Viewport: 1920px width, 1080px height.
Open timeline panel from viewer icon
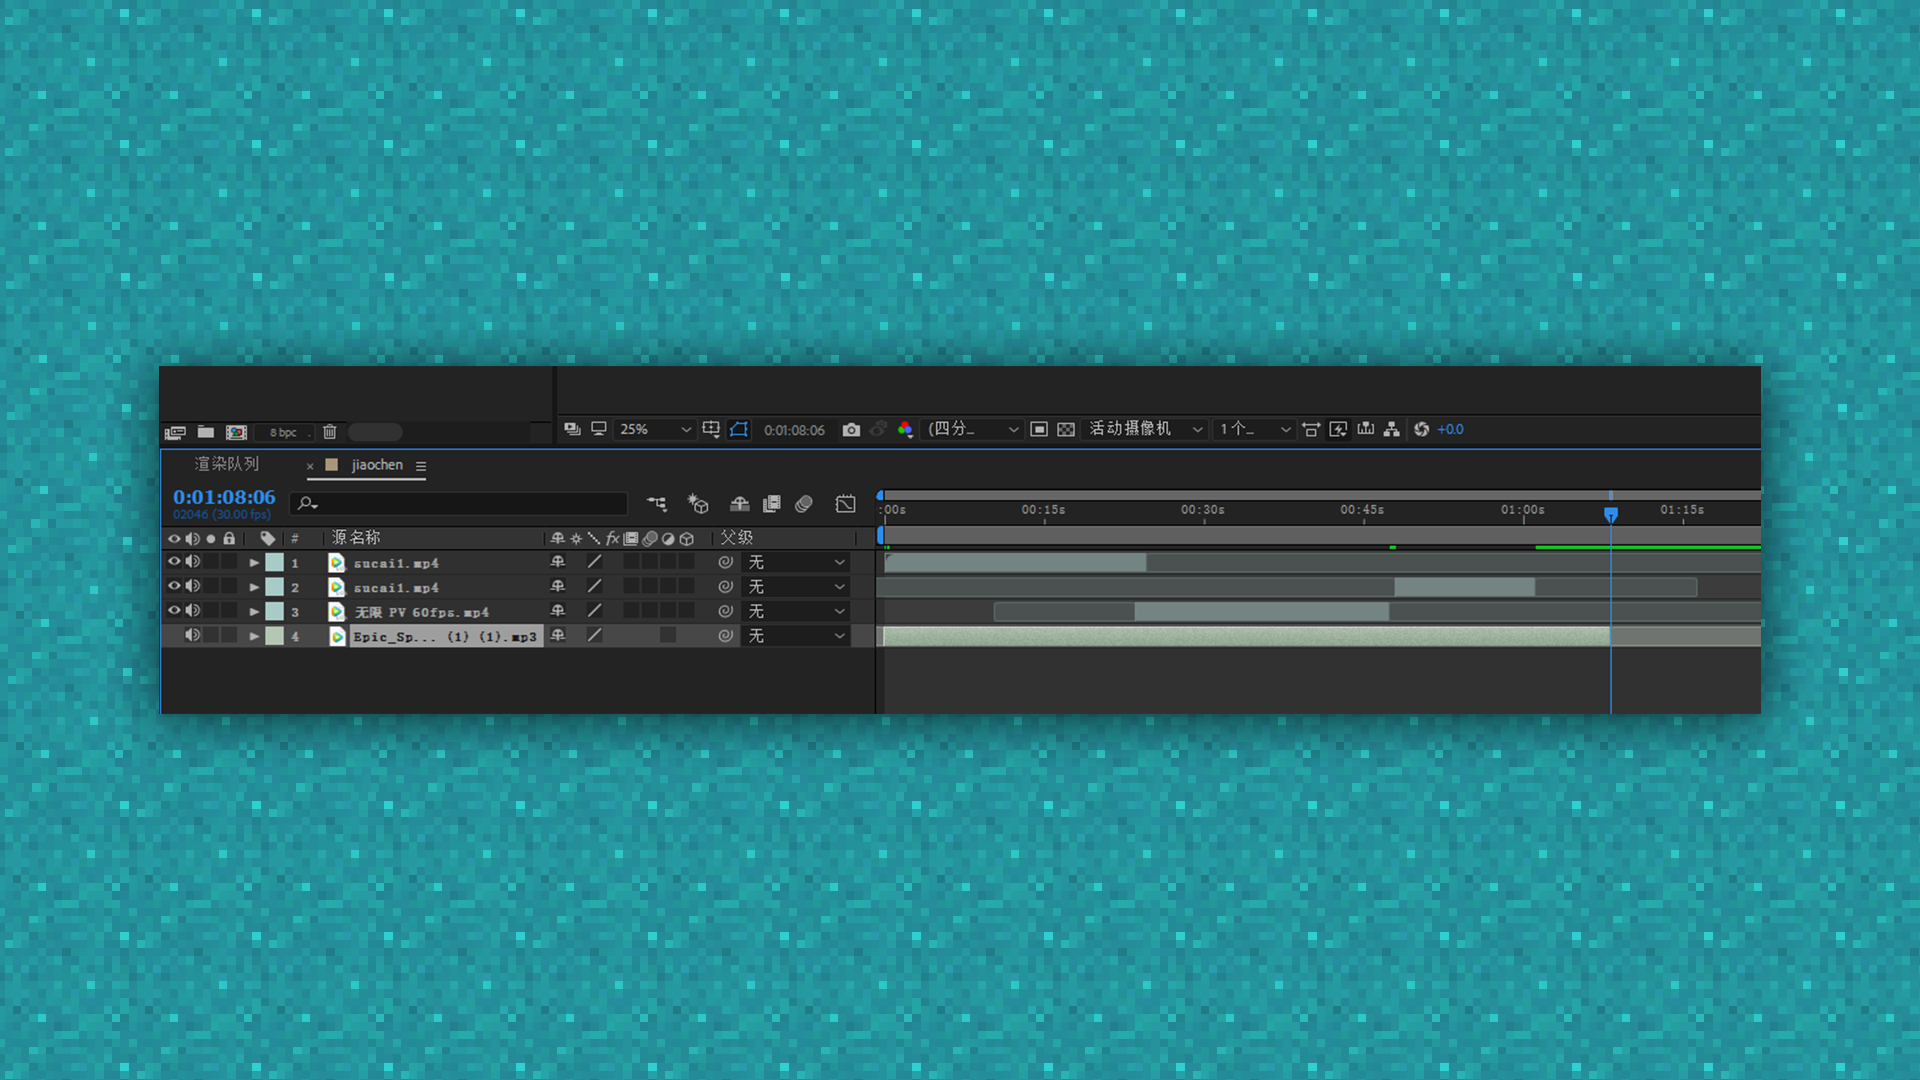click(x=1365, y=429)
